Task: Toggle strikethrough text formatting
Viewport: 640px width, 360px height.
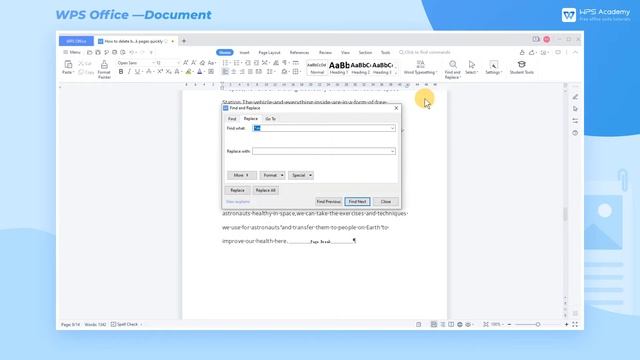Action: coord(149,72)
